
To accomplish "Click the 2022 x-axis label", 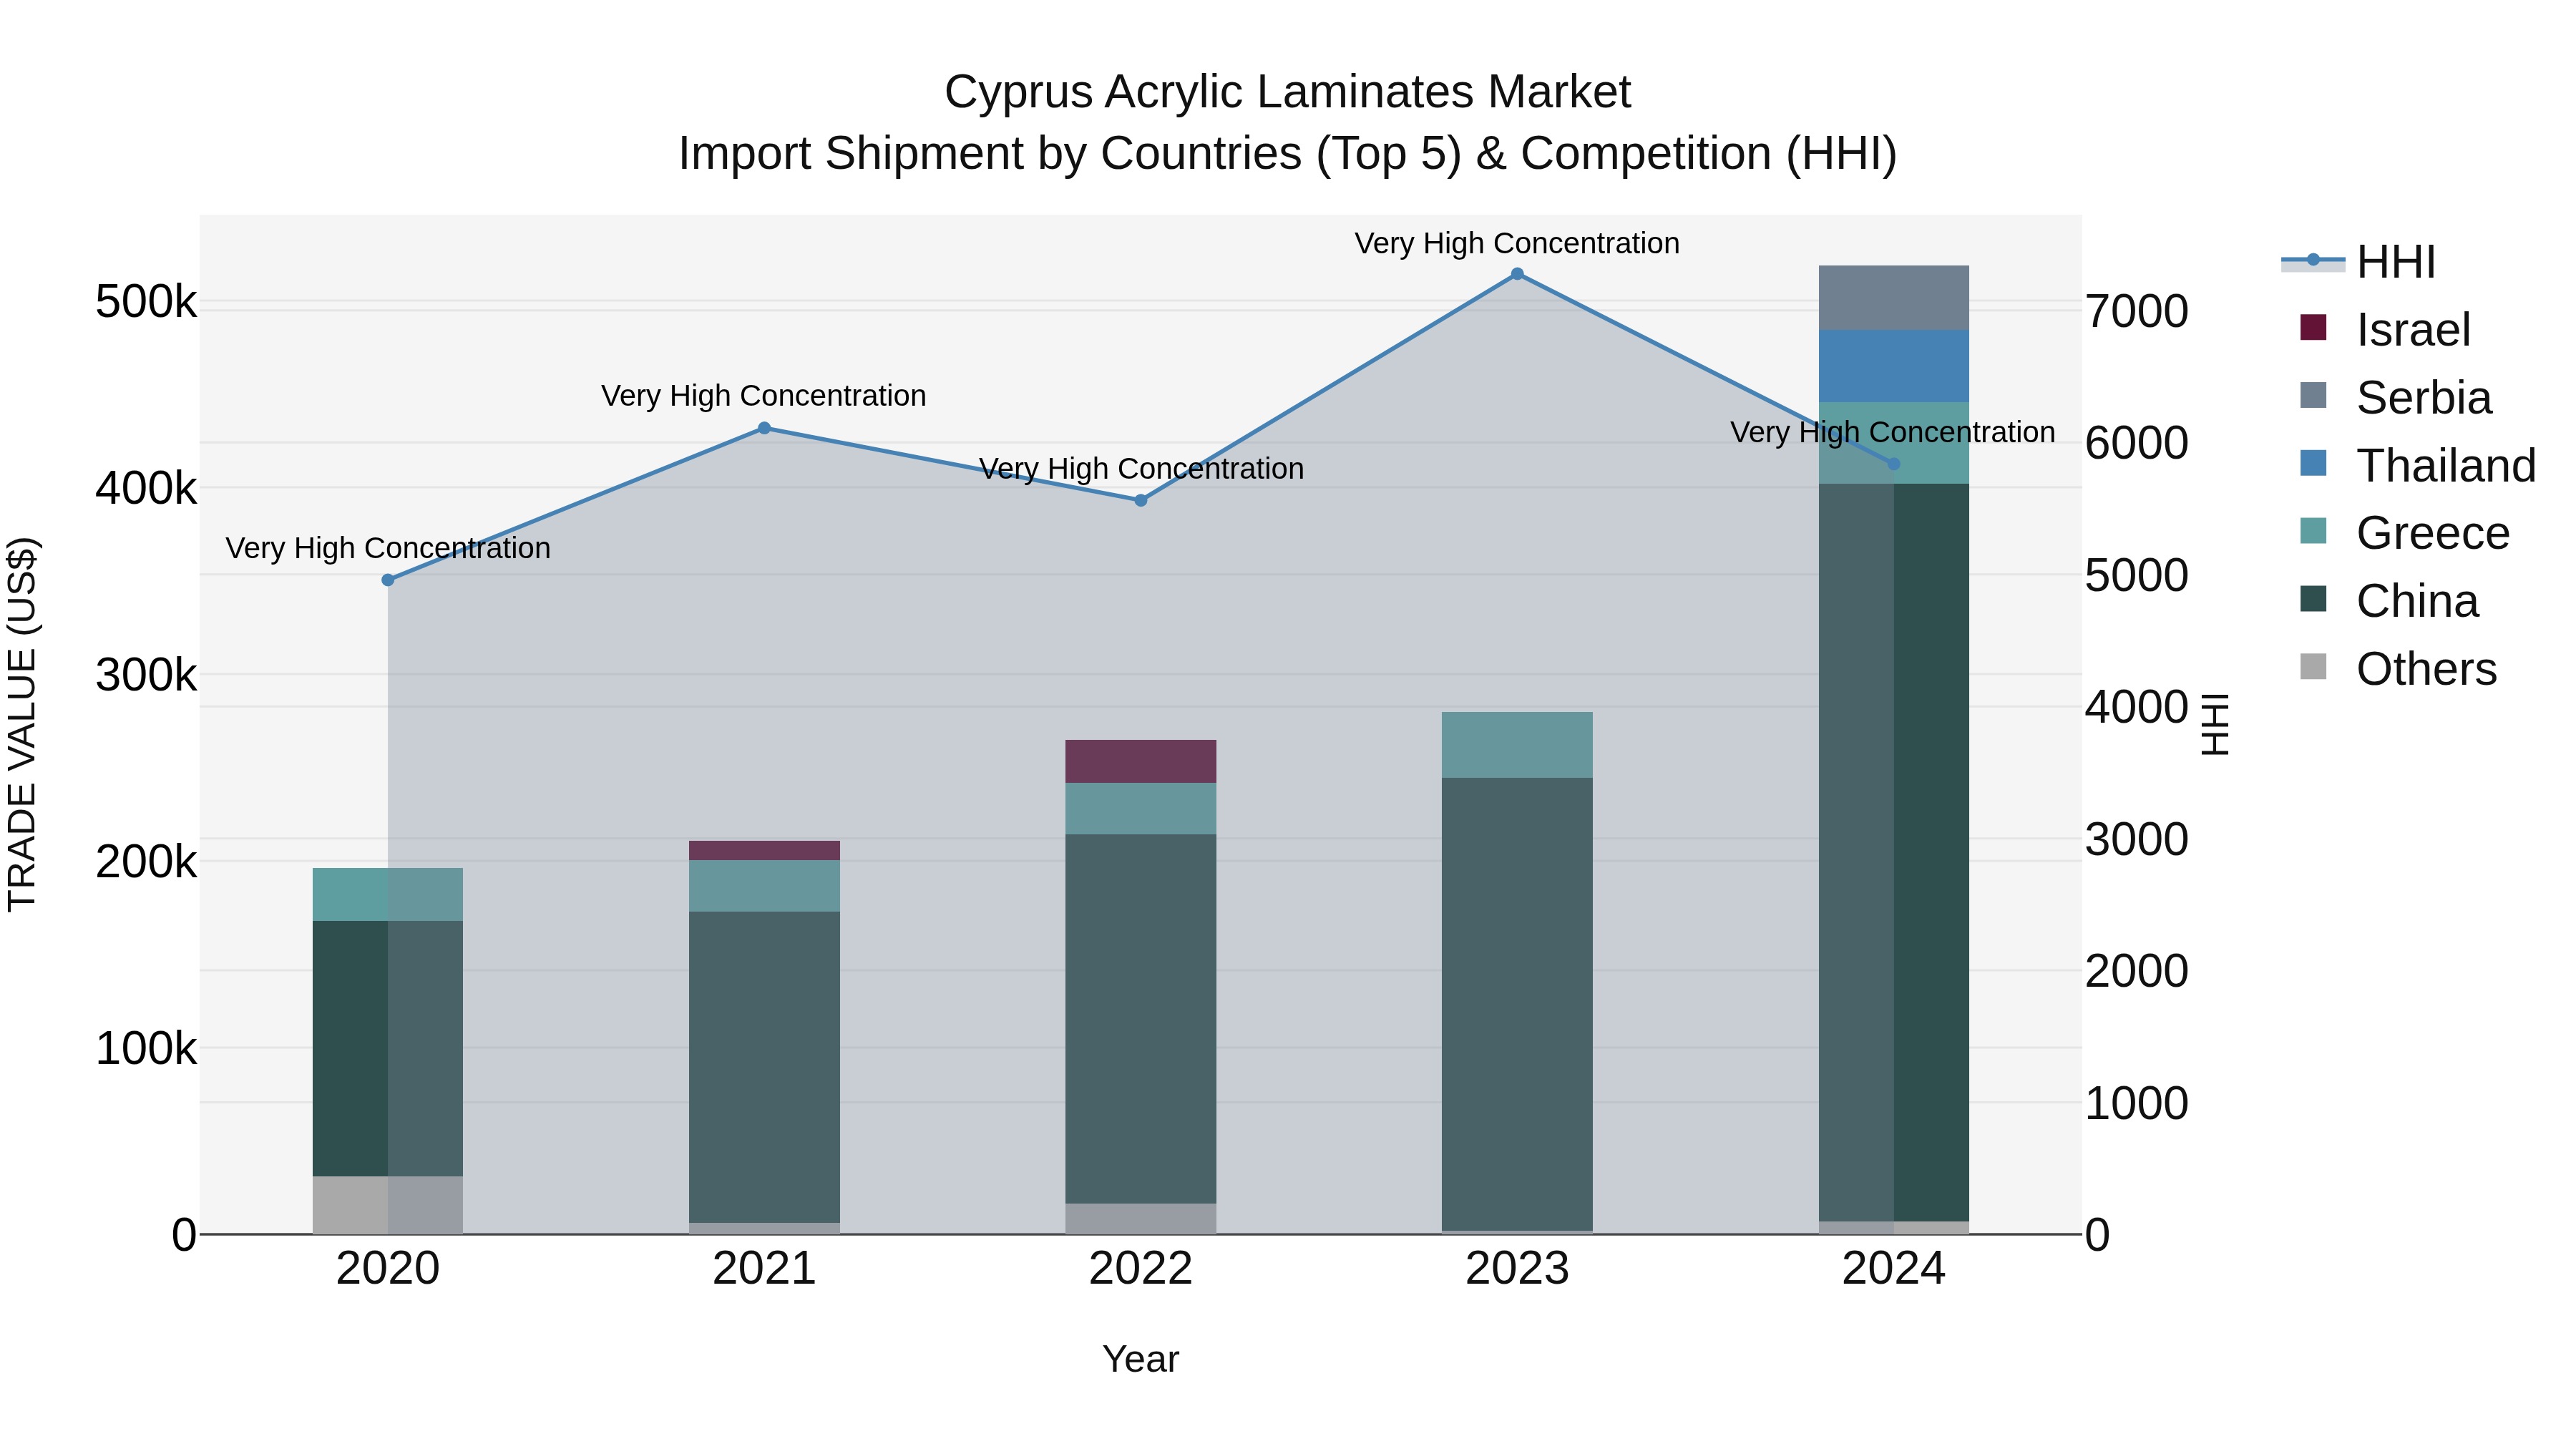I will click(1141, 1269).
